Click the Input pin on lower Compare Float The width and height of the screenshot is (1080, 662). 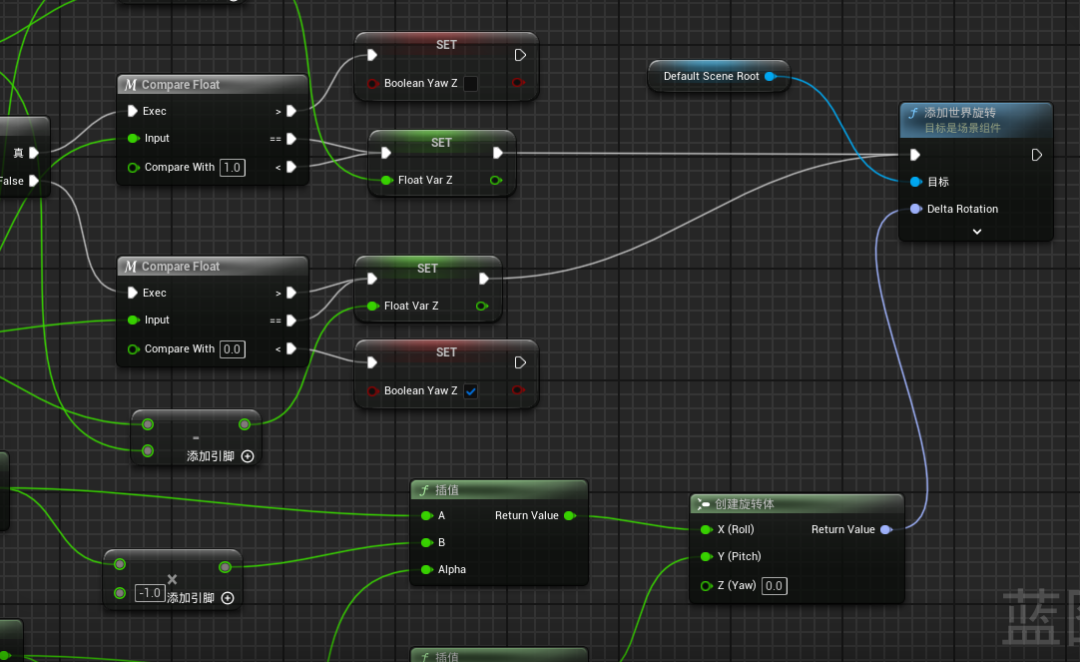[x=134, y=320]
